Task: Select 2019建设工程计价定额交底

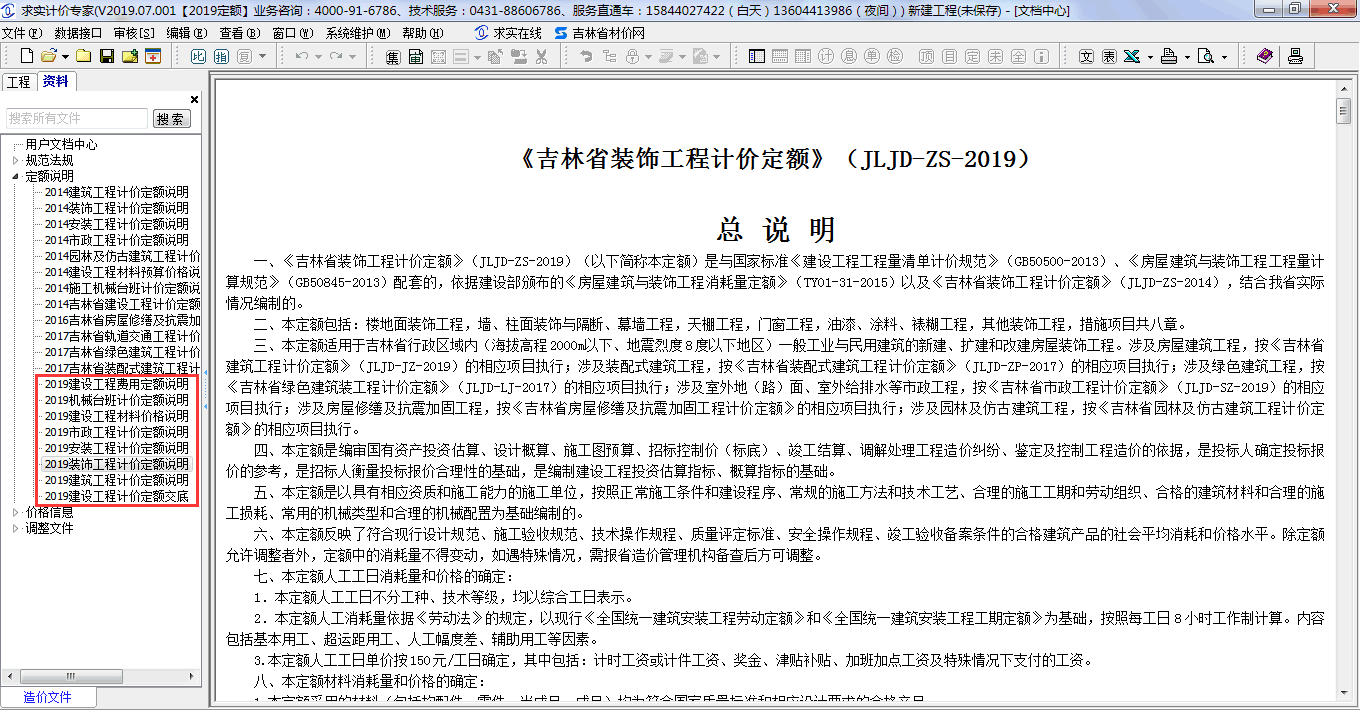Action: click(116, 496)
